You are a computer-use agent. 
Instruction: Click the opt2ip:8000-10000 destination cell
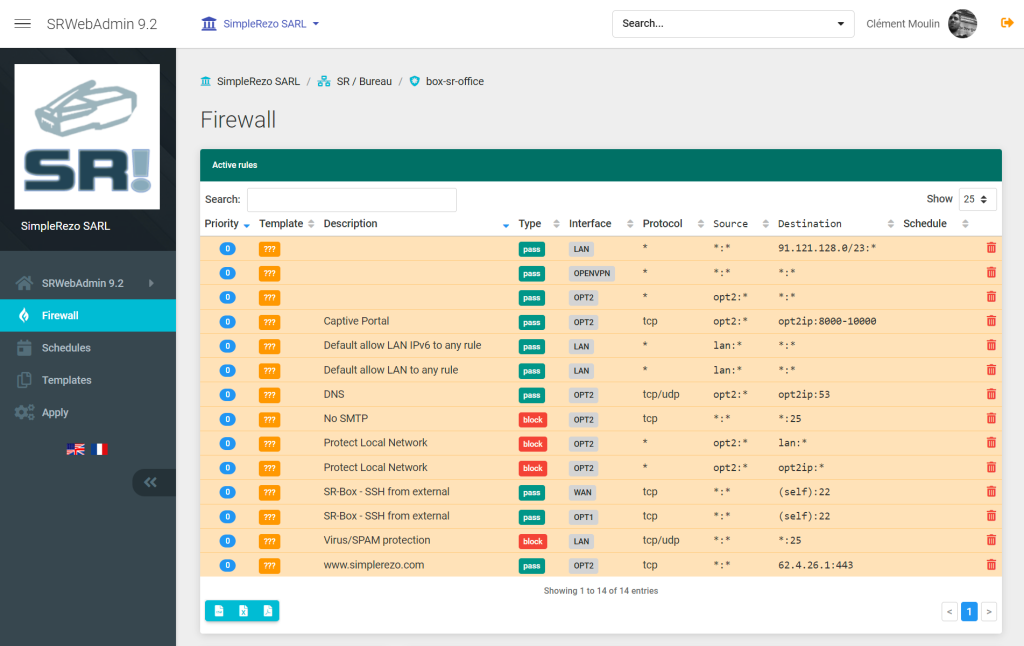coord(827,321)
